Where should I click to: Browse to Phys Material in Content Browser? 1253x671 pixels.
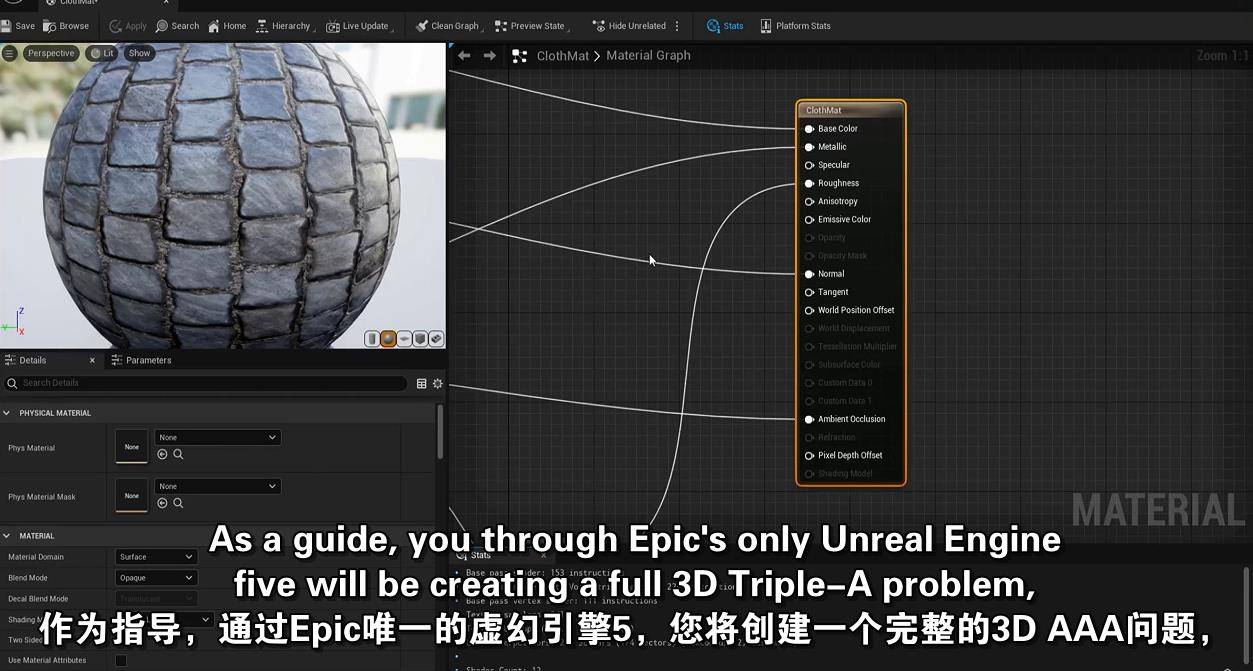point(178,454)
